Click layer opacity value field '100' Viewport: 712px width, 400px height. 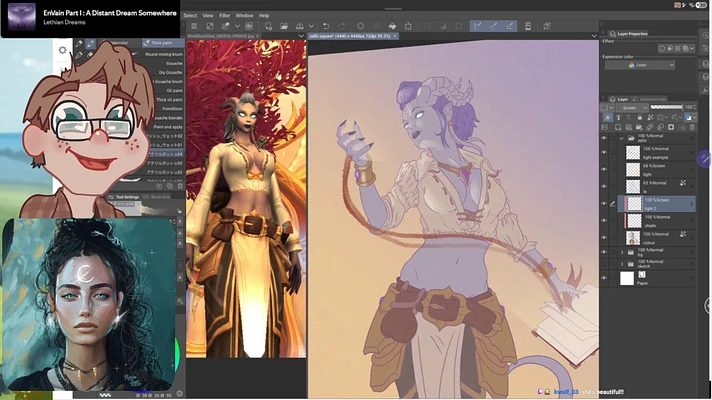click(690, 107)
